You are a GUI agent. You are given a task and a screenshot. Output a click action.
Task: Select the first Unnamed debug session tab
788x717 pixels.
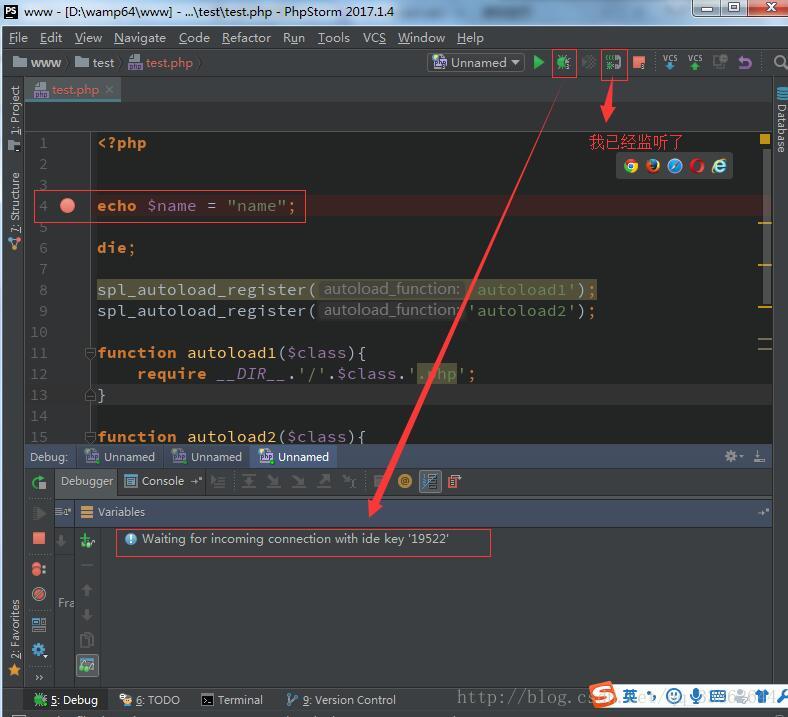point(120,457)
